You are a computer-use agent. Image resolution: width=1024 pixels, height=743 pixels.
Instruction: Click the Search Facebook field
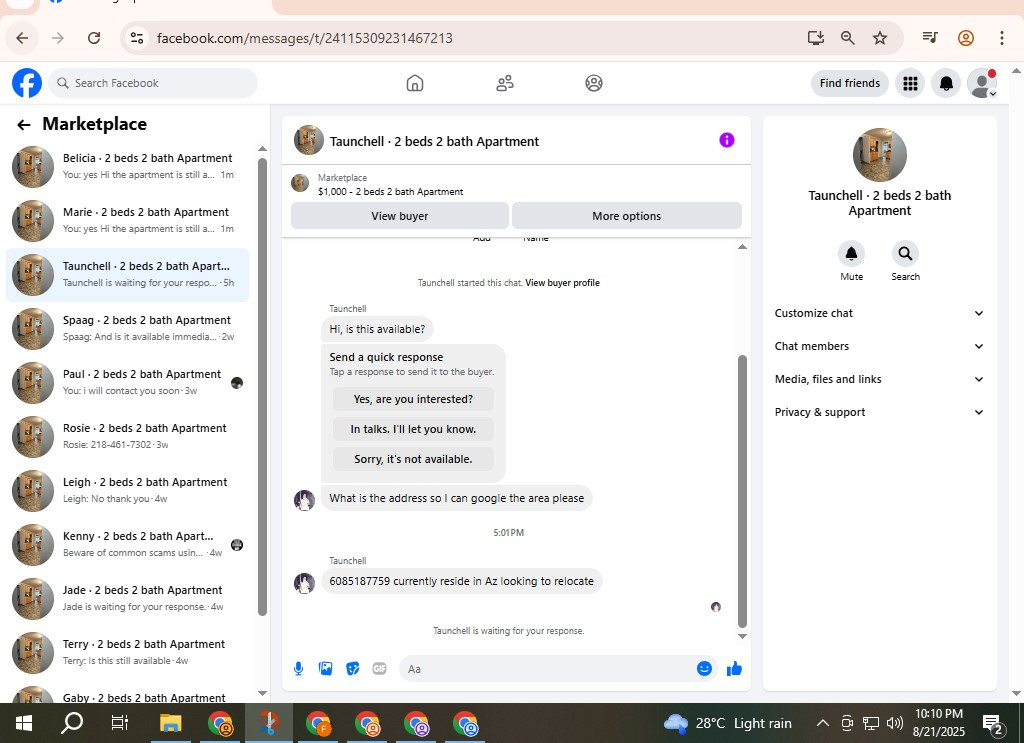coord(153,83)
